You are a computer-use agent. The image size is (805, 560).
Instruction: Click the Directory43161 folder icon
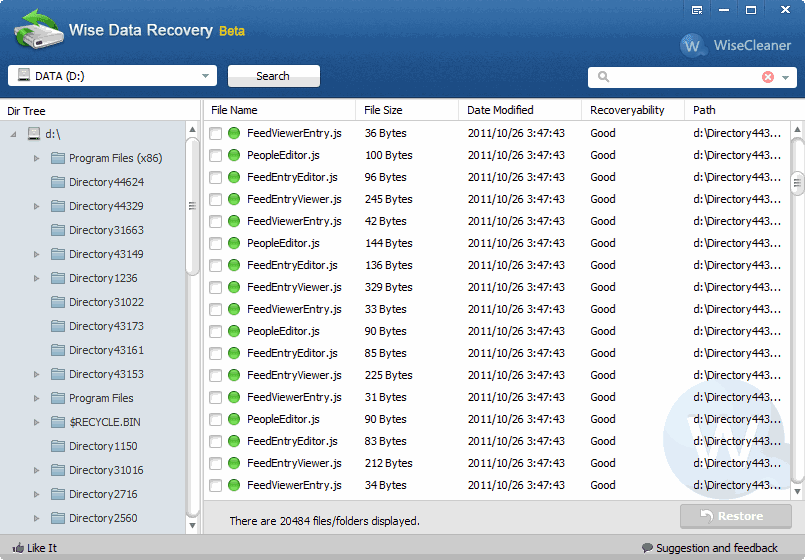point(58,350)
